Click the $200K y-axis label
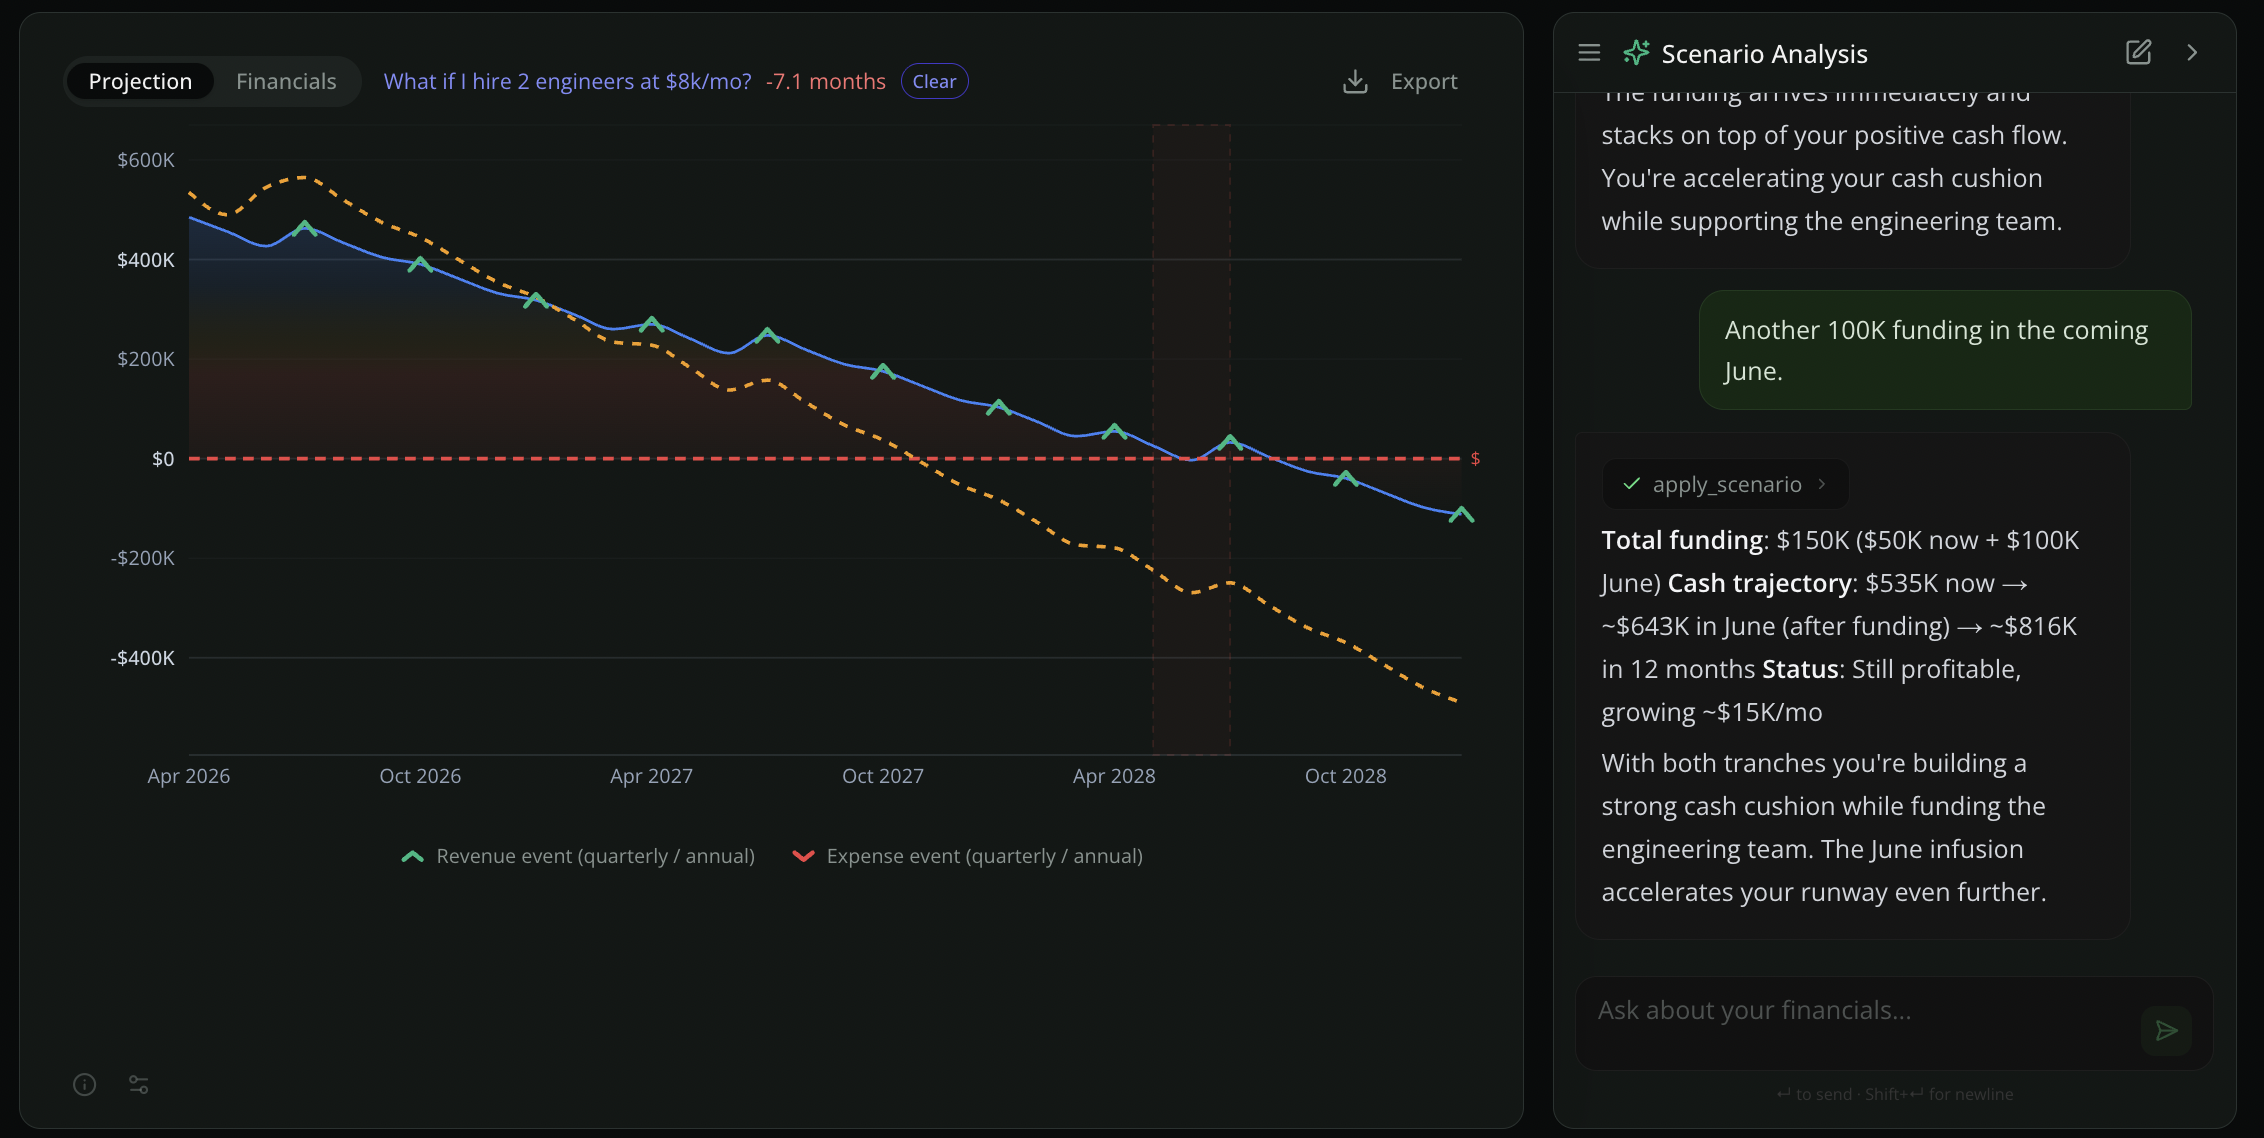 coord(145,359)
